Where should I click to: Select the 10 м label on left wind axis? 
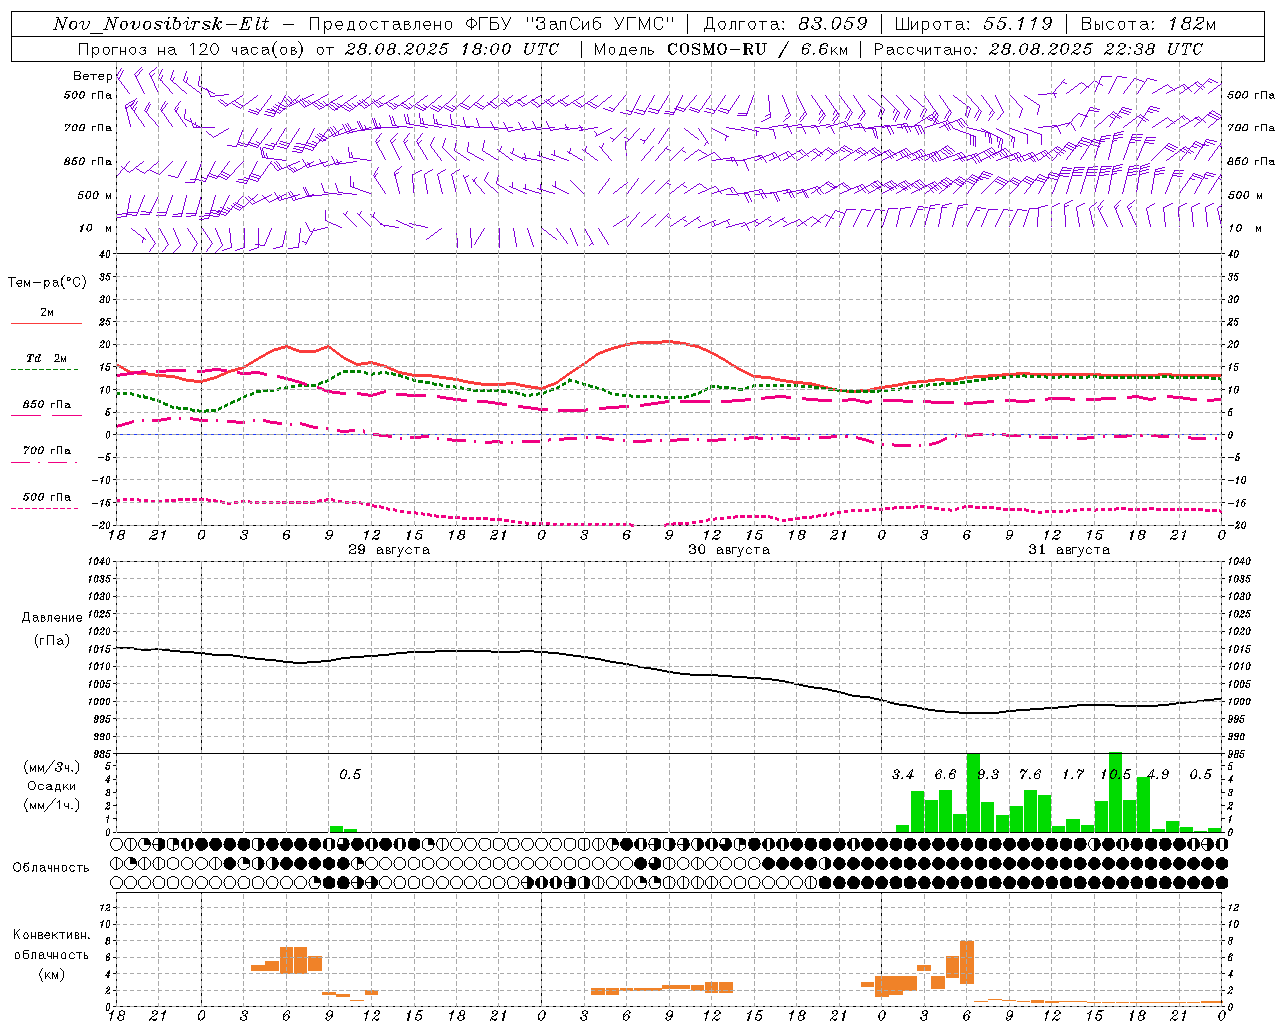pyautogui.click(x=96, y=228)
